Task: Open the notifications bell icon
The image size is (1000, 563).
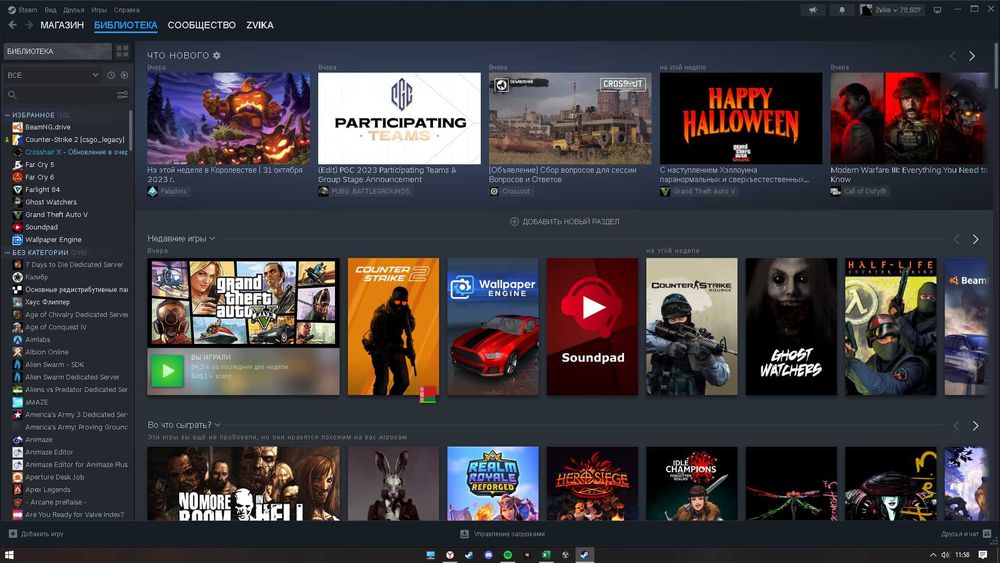Action: tap(842, 10)
